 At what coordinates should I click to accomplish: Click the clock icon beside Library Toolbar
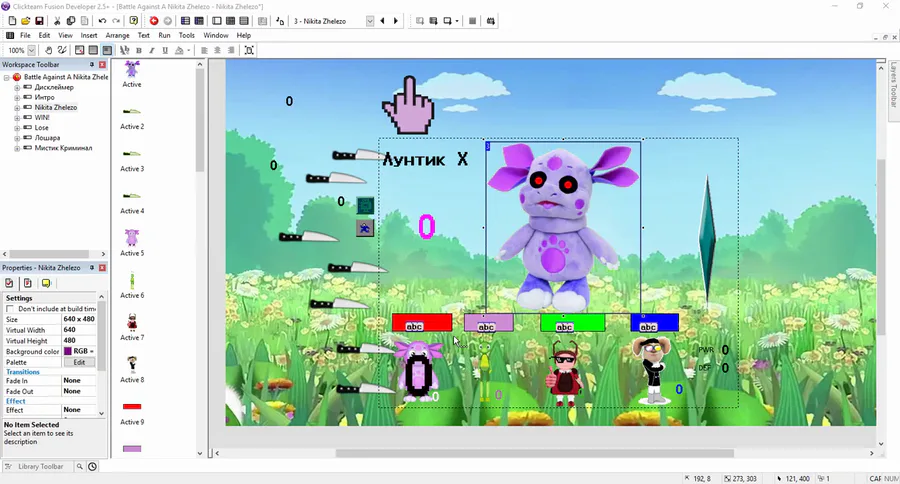pyautogui.click(x=92, y=466)
